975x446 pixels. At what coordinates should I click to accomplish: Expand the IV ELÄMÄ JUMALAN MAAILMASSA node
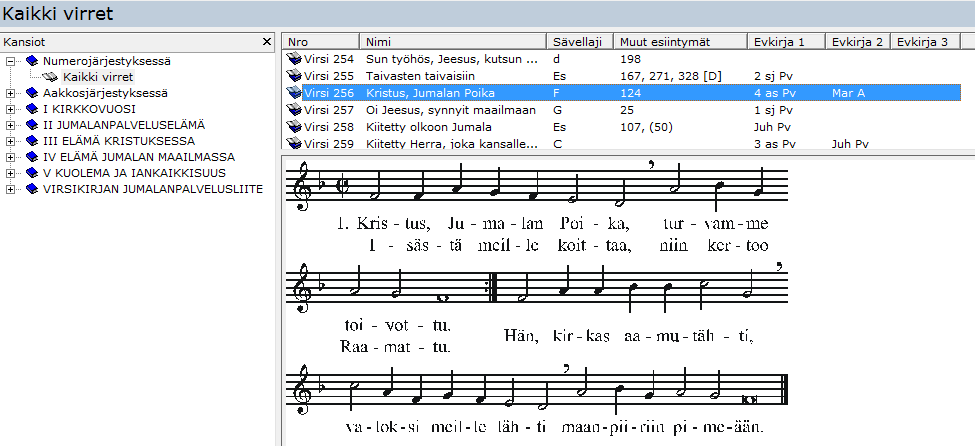(x=11, y=157)
